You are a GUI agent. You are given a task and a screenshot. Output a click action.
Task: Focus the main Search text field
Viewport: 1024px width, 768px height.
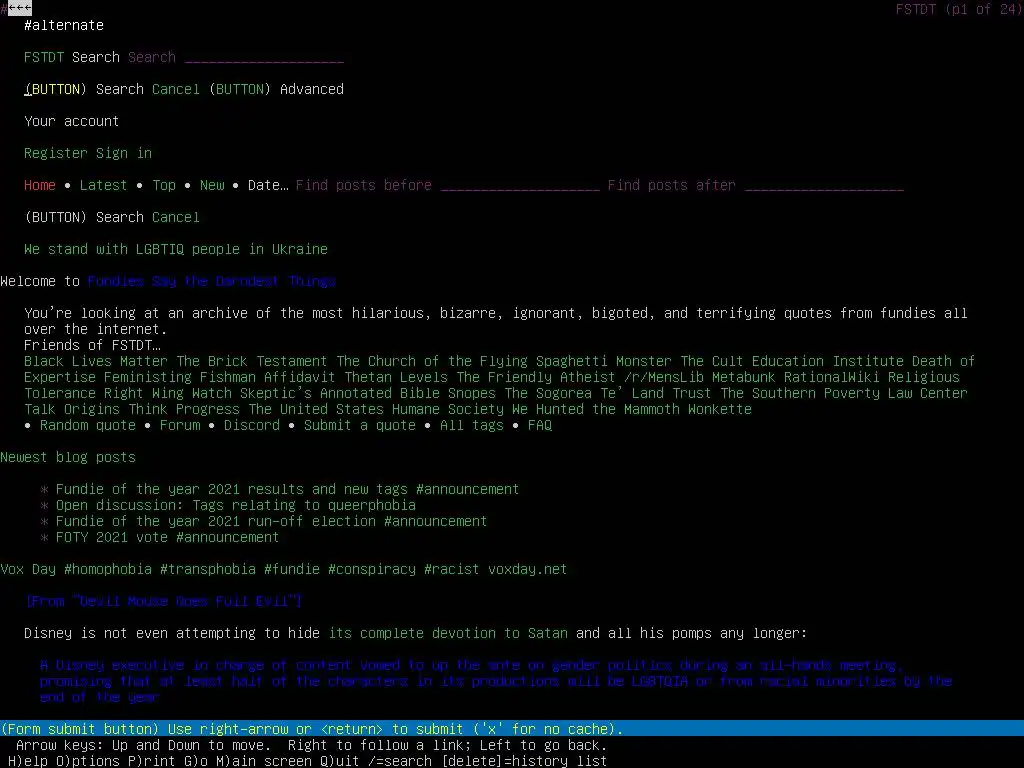point(264,57)
